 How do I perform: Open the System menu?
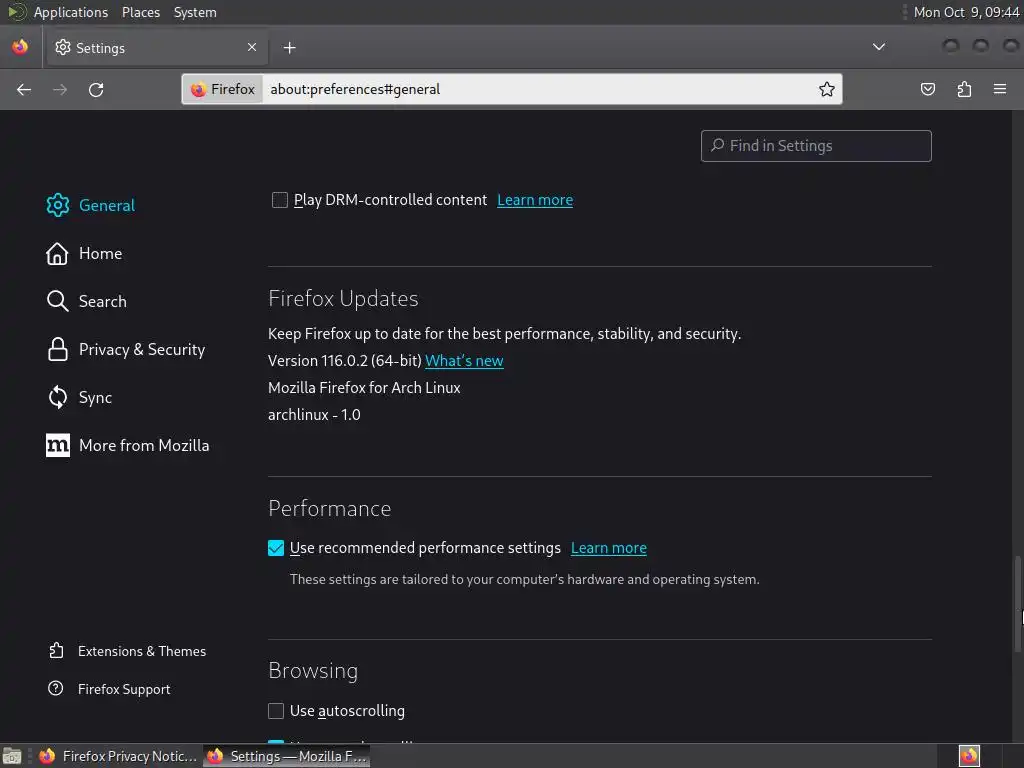point(195,12)
